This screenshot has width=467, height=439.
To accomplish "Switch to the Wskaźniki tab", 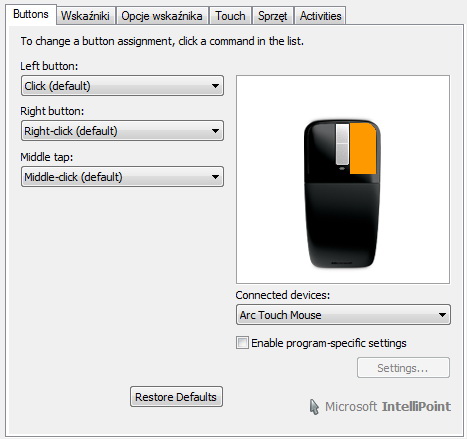I will (x=86, y=16).
